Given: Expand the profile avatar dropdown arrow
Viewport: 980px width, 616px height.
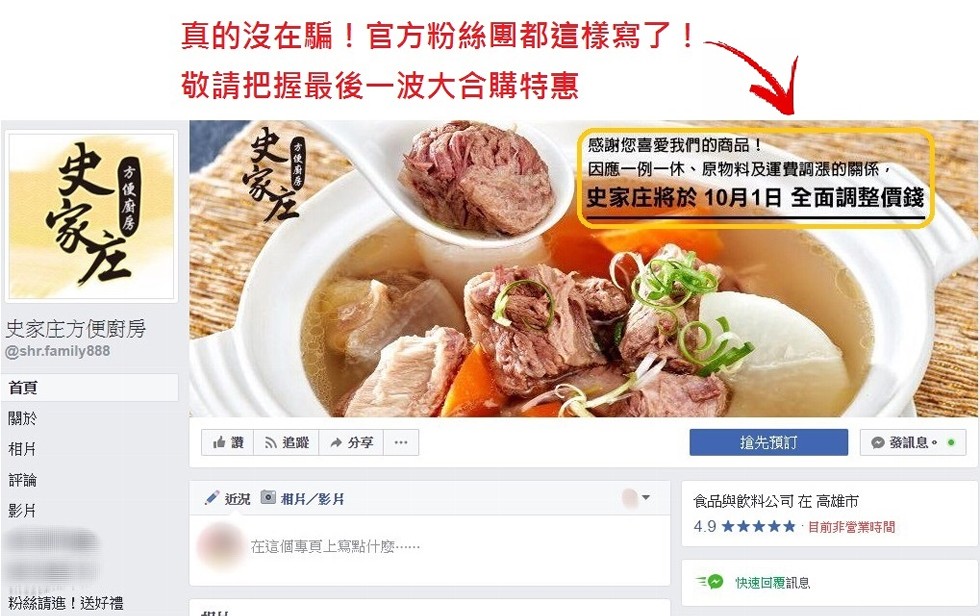Looking at the screenshot, I should [x=646, y=498].
